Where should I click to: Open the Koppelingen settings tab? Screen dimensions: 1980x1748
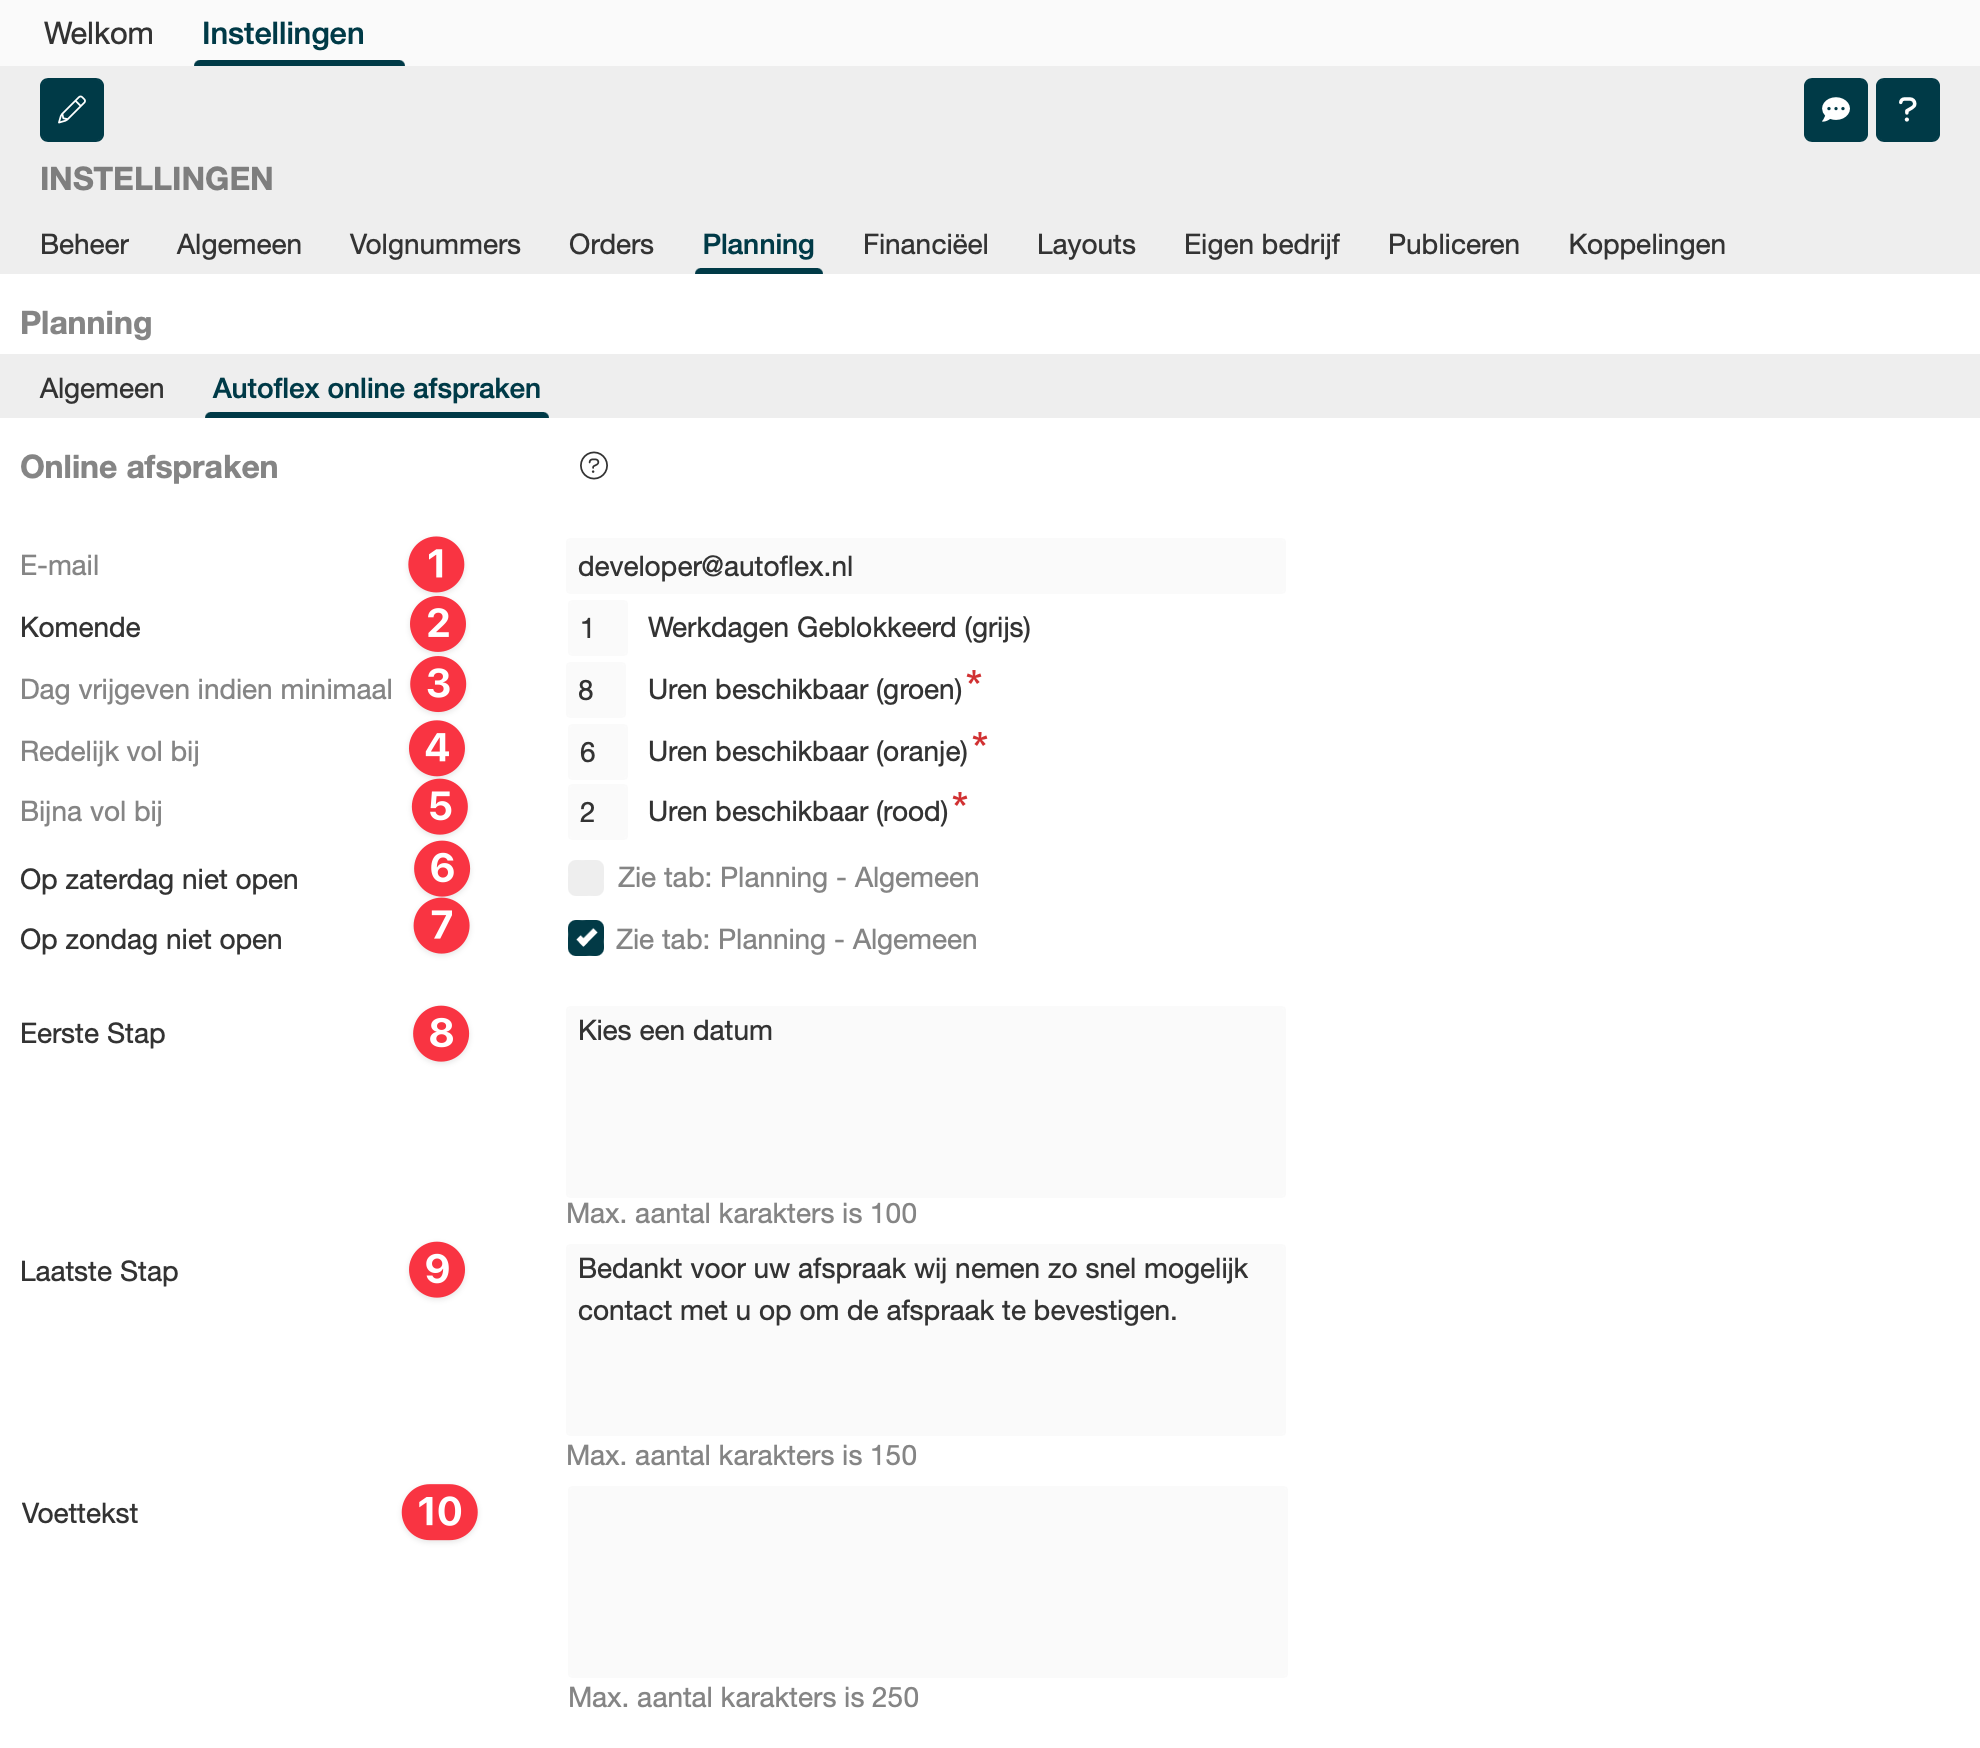1646,244
